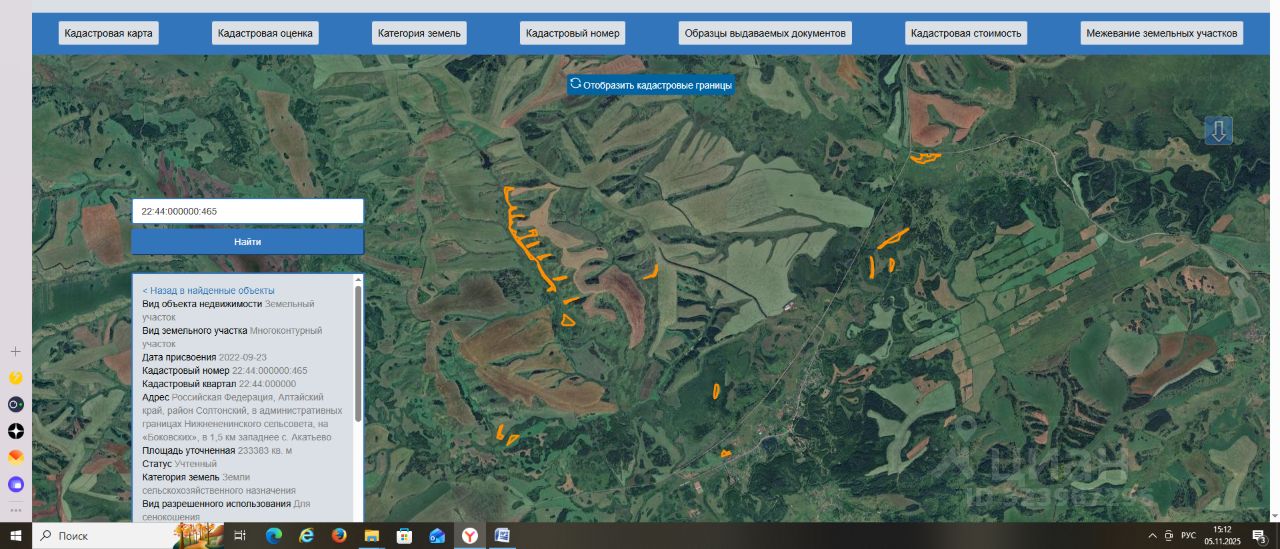The width and height of the screenshot is (1280, 549).
Task: Go back via '< Назад в найденные объекты'
Action: tap(208, 290)
